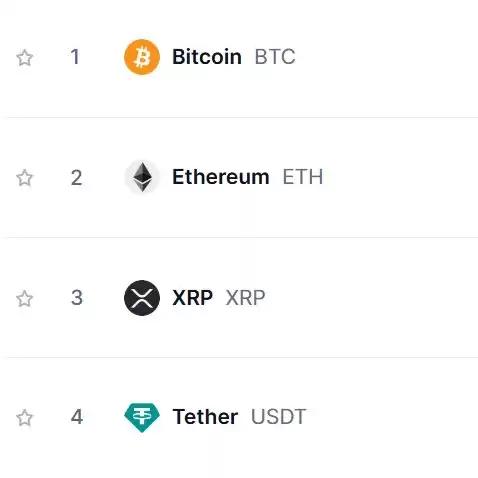Image resolution: width=478 pixels, height=478 pixels.
Task: Select rank number 3 in the list
Action: pyautogui.click(x=77, y=297)
